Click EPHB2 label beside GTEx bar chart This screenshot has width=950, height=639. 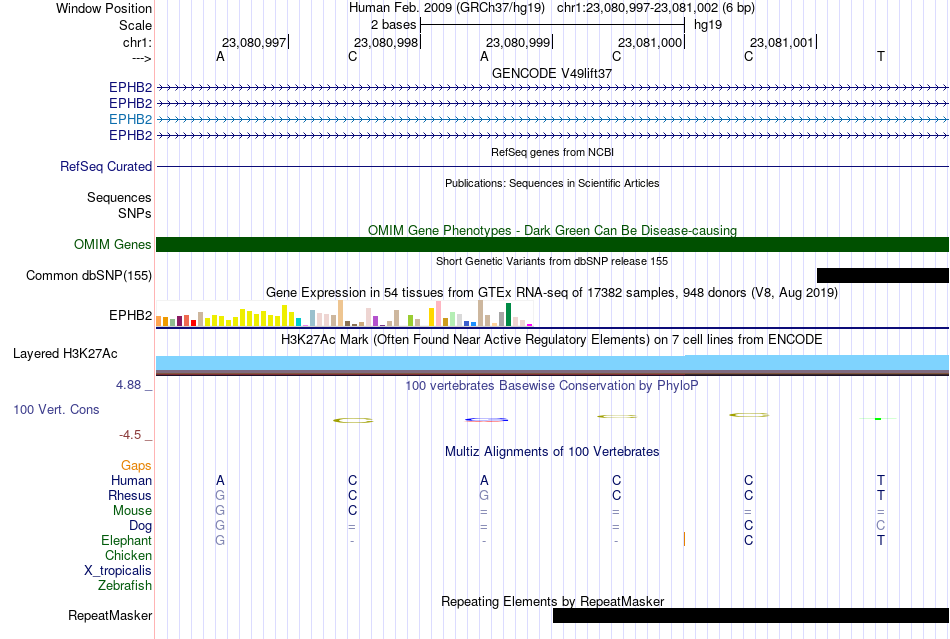(130, 316)
